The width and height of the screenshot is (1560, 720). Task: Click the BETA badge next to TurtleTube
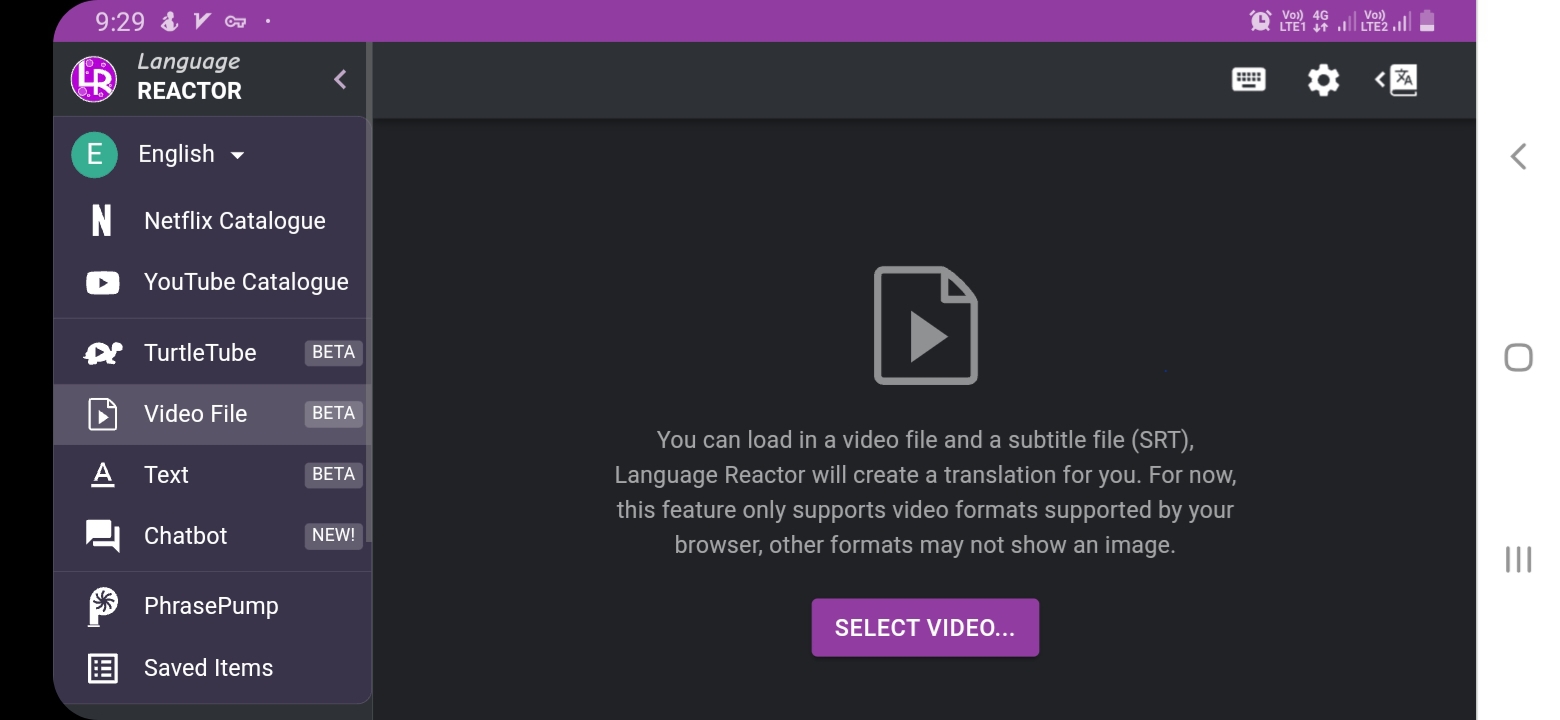click(x=334, y=352)
